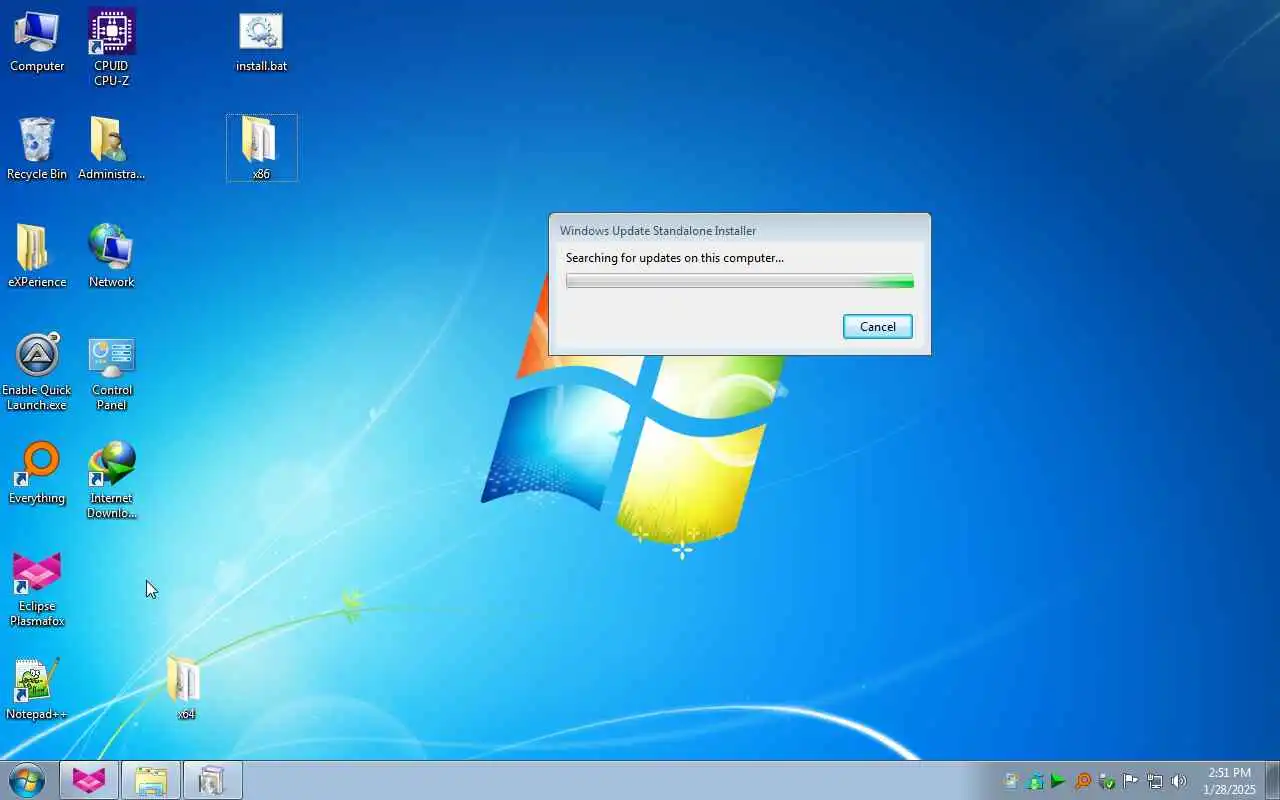This screenshot has width=1280, height=800.
Task: Click the update search progress bar
Action: click(739, 281)
